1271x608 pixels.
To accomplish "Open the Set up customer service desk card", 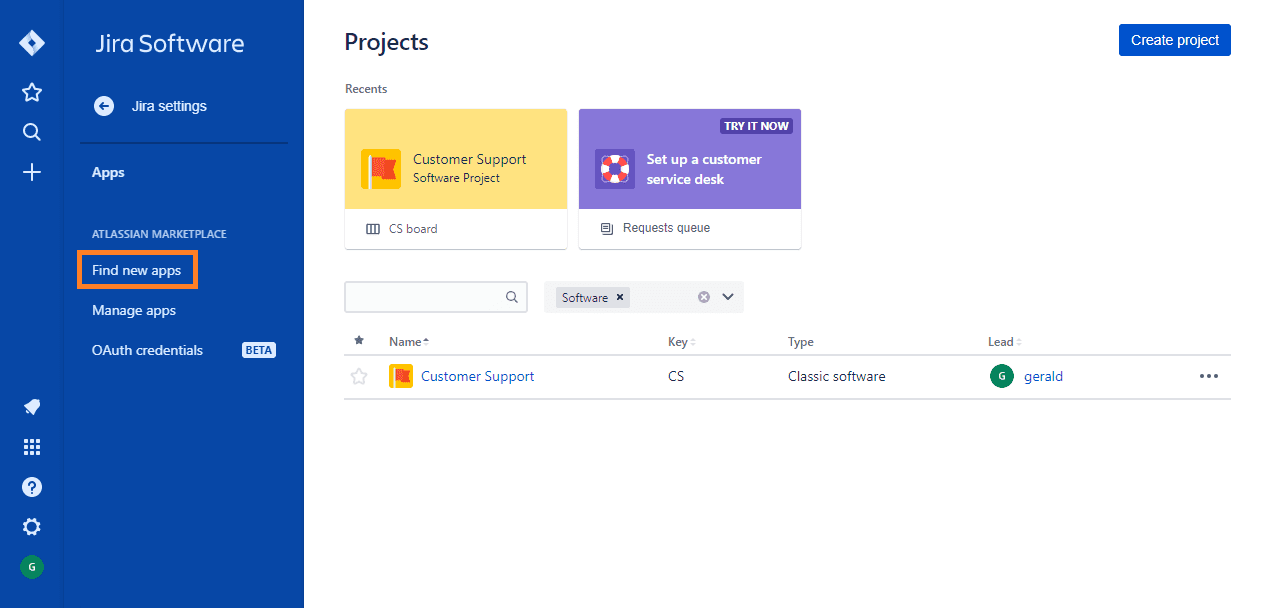I will 690,179.
